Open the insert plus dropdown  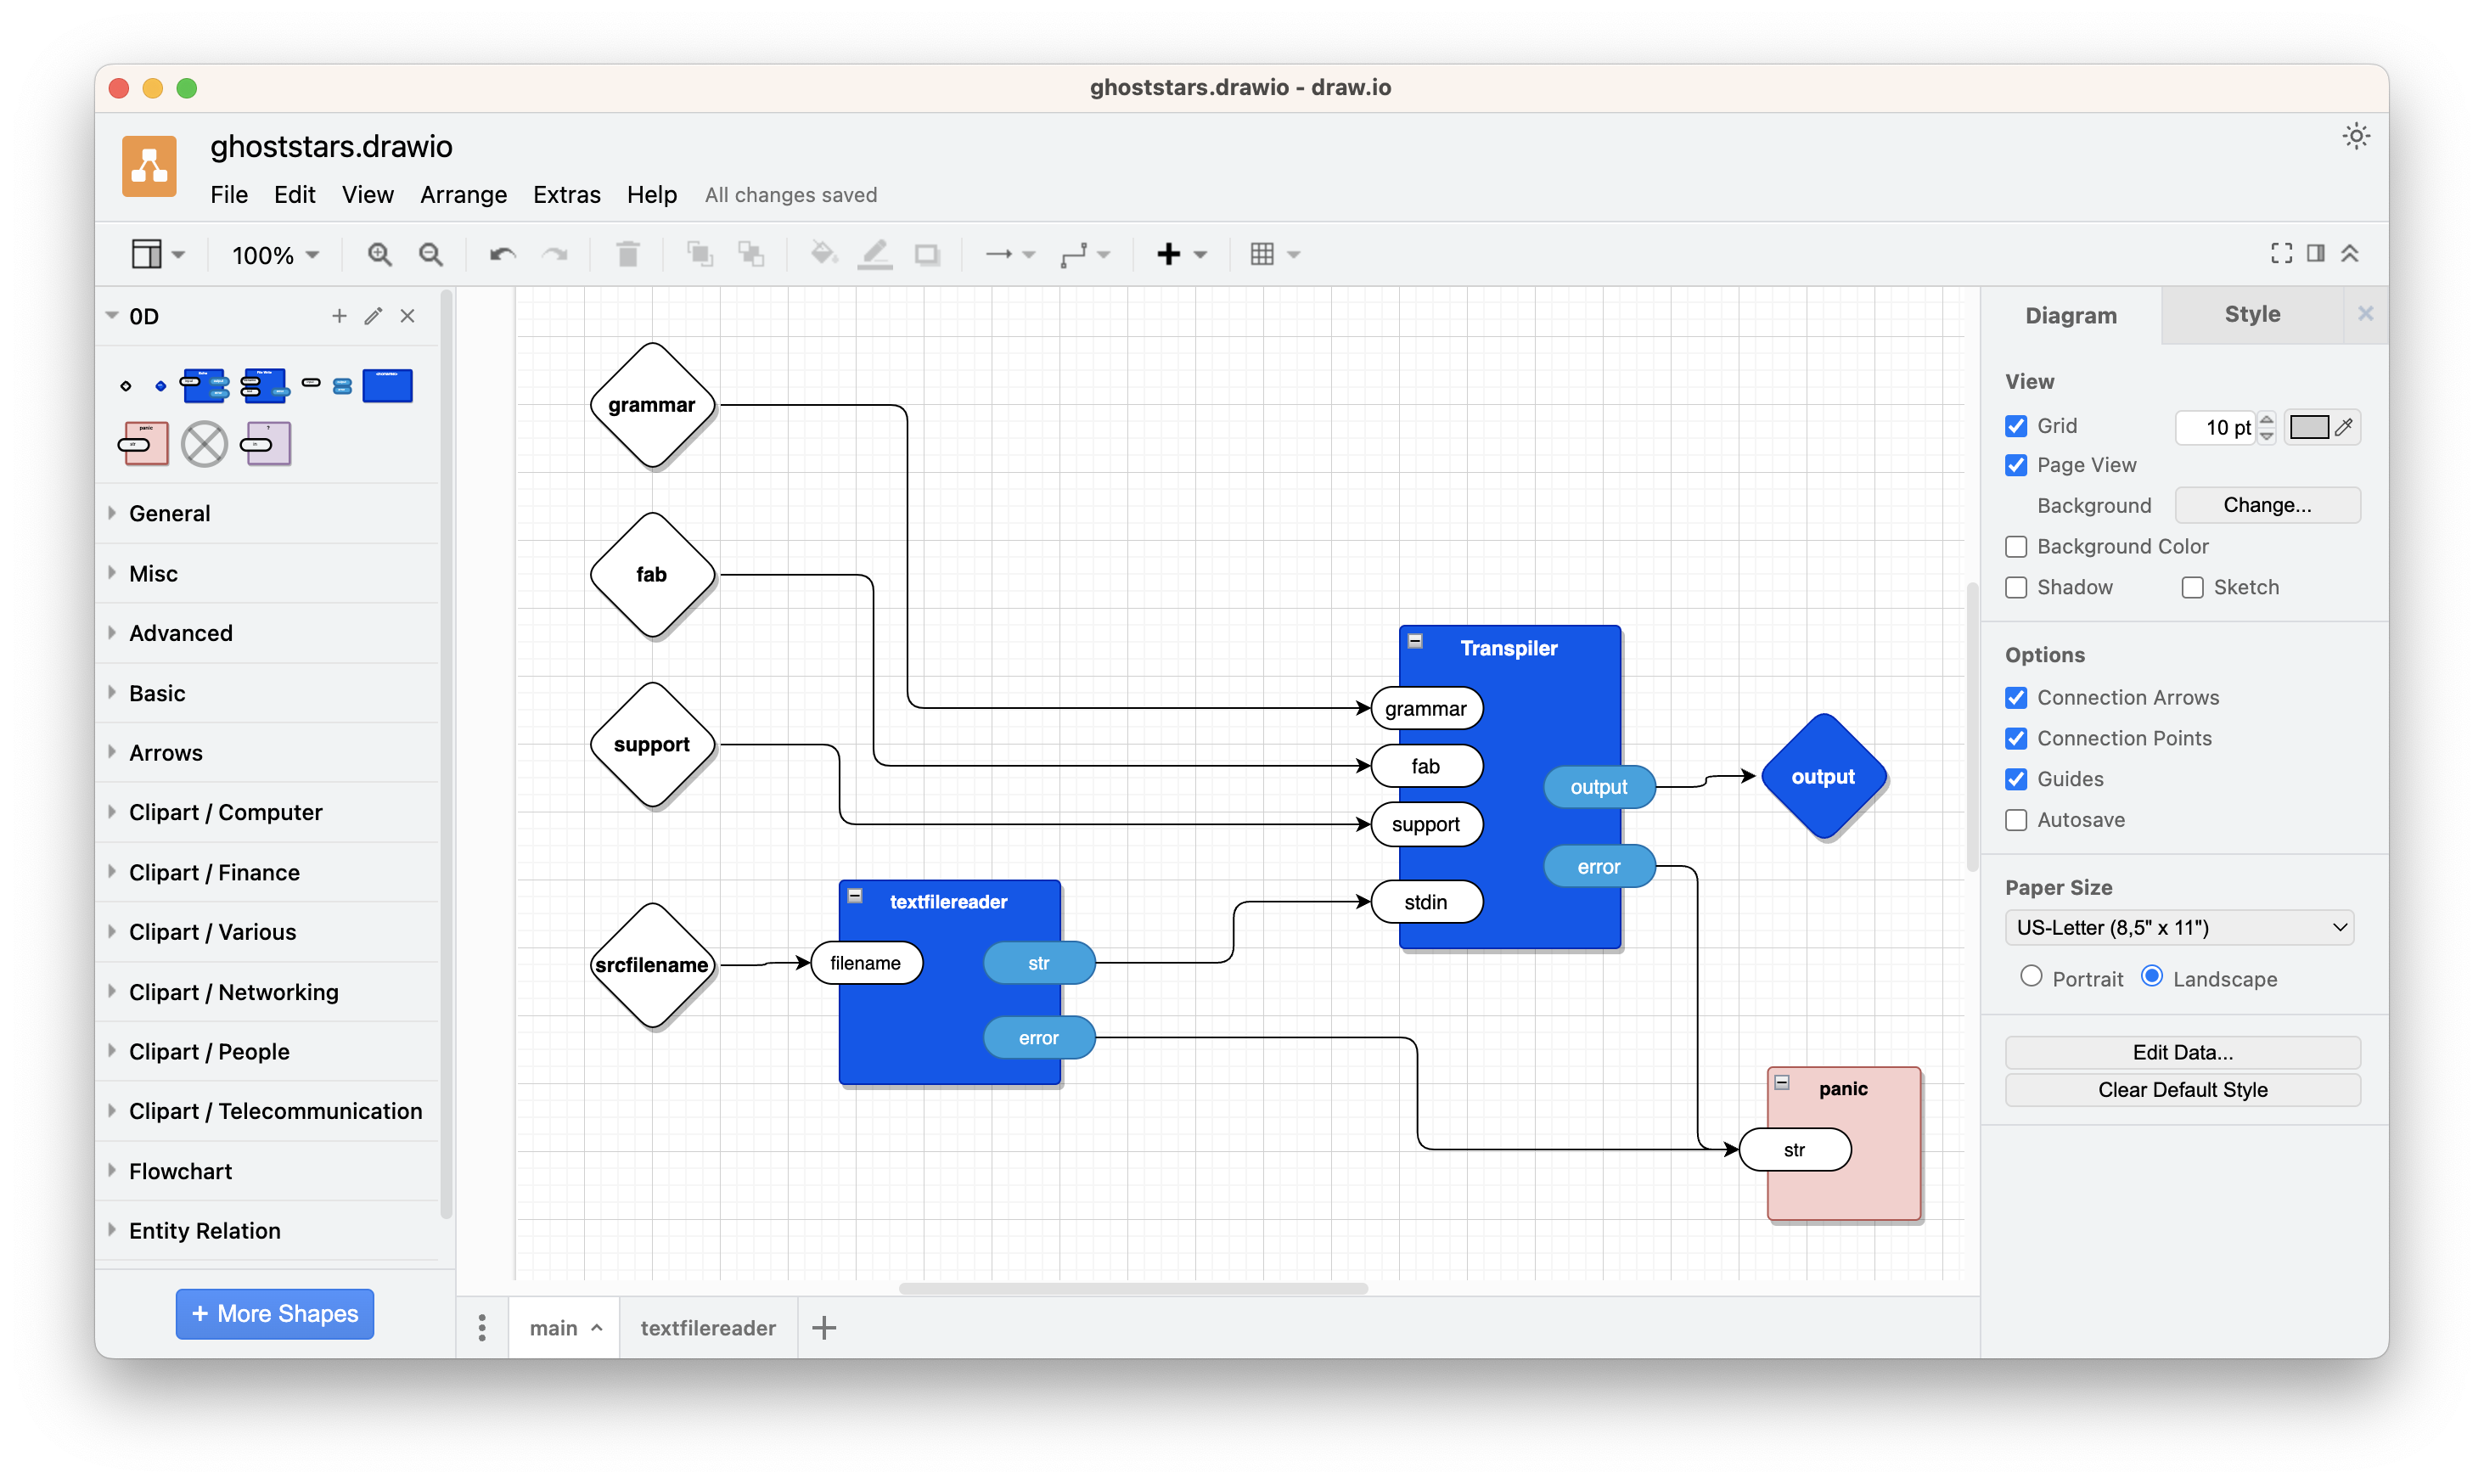tap(1181, 254)
